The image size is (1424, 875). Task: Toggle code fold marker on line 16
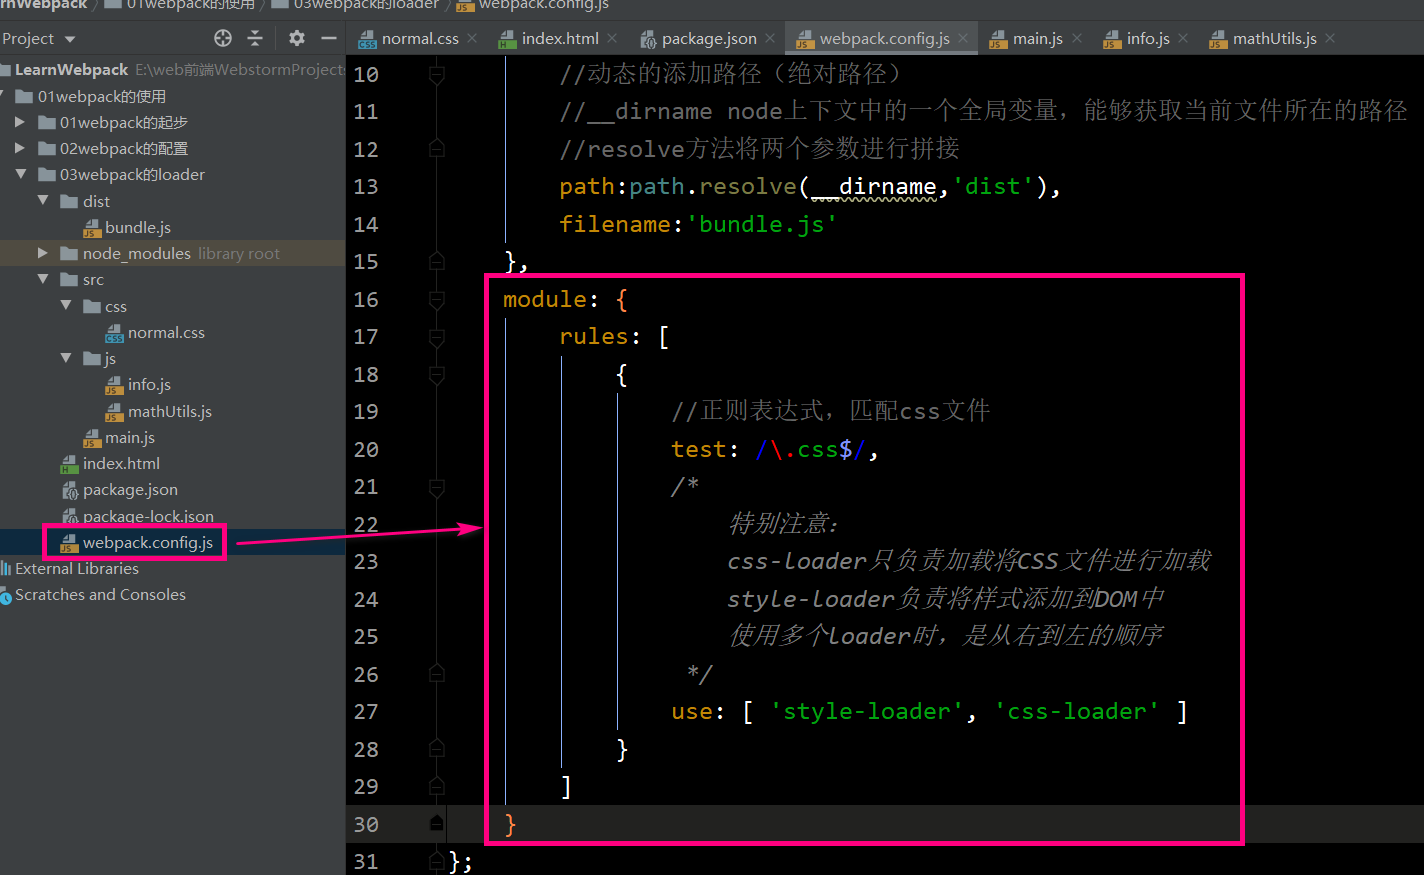click(x=437, y=299)
